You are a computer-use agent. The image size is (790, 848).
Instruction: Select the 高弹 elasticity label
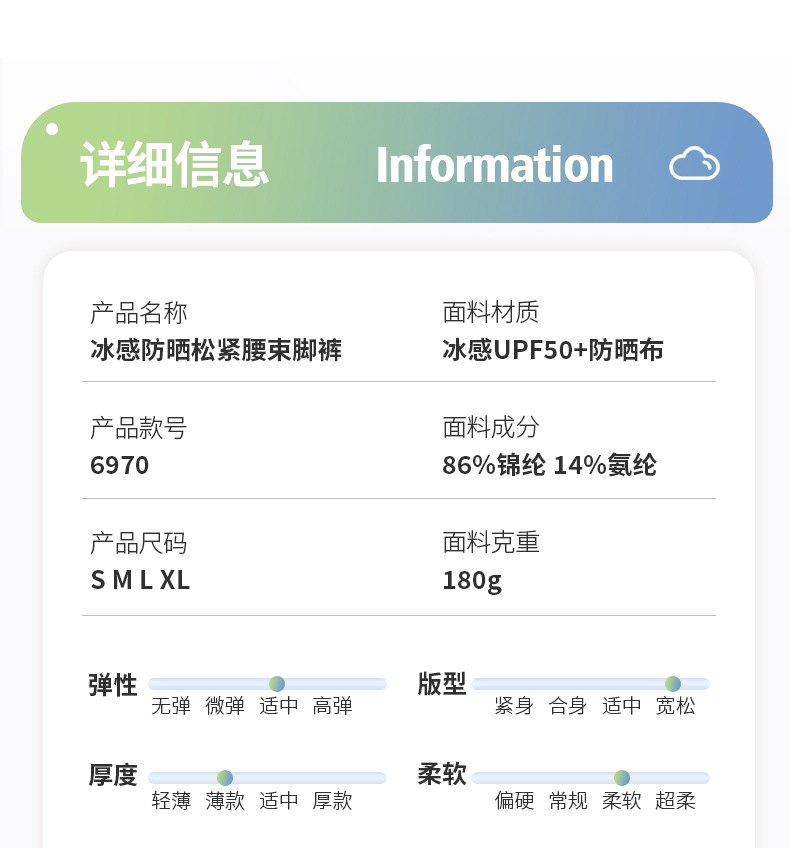pyautogui.click(x=333, y=707)
